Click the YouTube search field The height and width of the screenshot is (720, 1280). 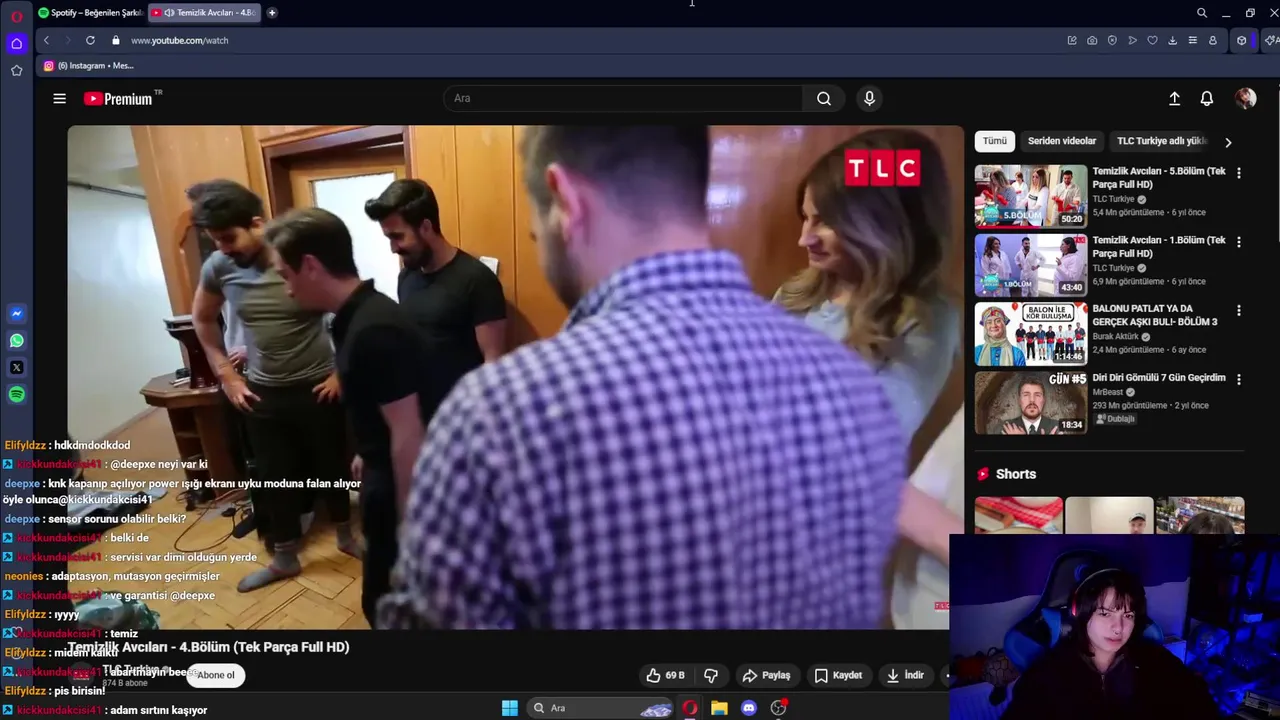coord(624,98)
